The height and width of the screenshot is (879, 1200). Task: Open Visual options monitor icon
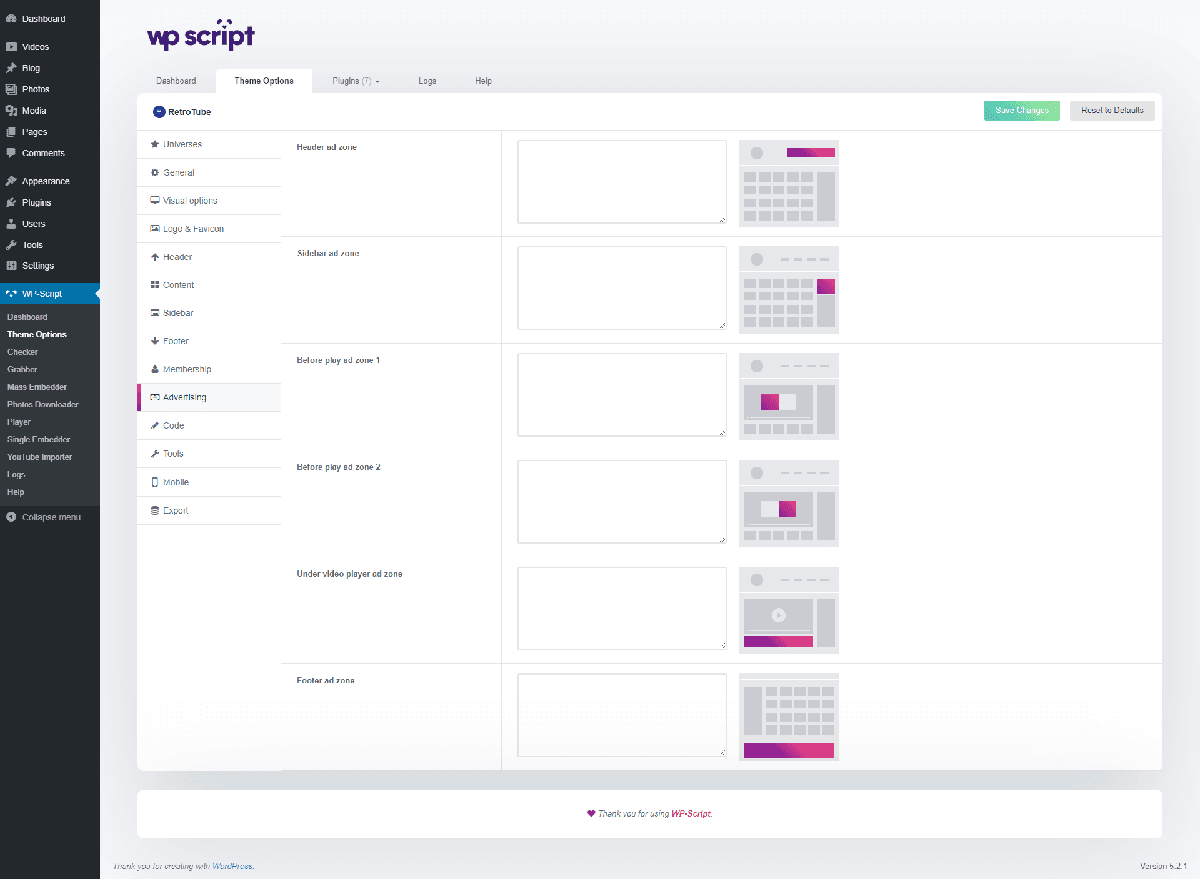pyautogui.click(x=155, y=200)
